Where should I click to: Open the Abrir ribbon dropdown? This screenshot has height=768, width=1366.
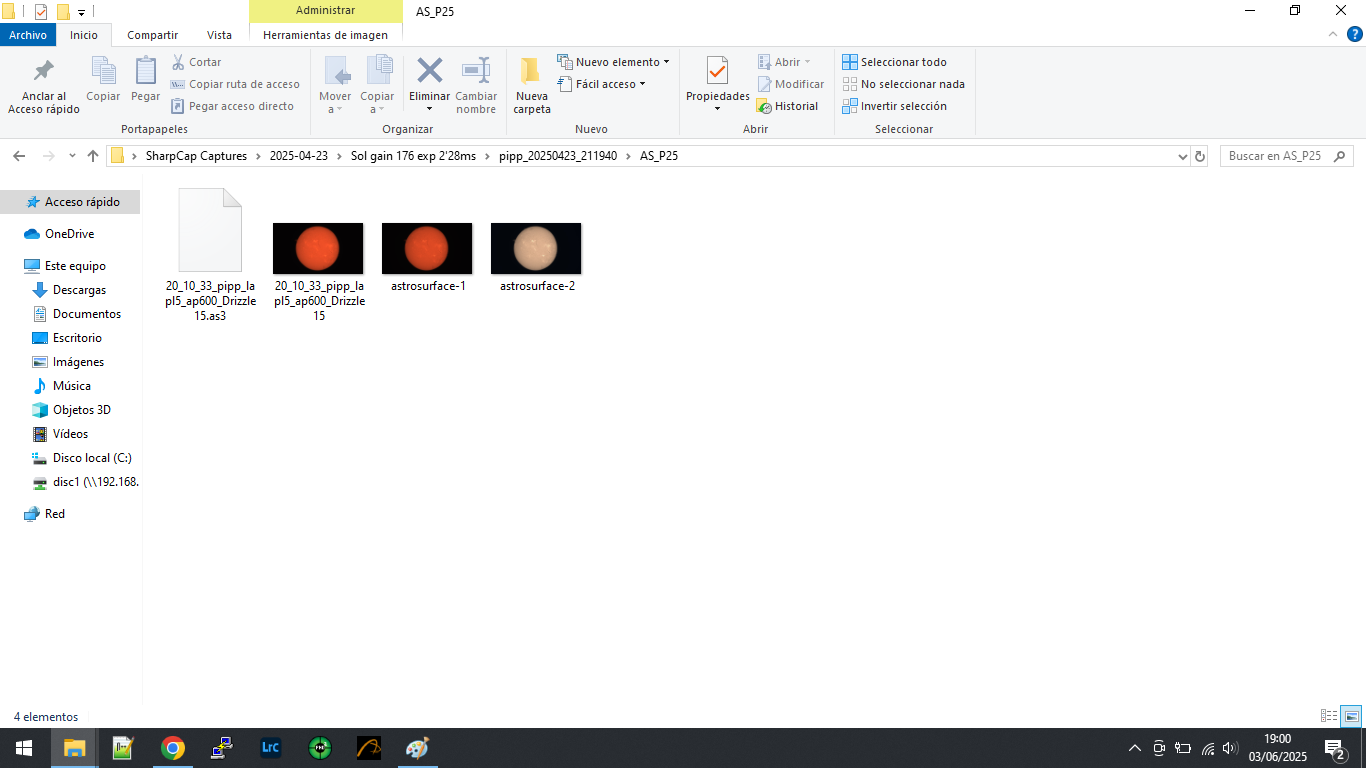point(784,62)
